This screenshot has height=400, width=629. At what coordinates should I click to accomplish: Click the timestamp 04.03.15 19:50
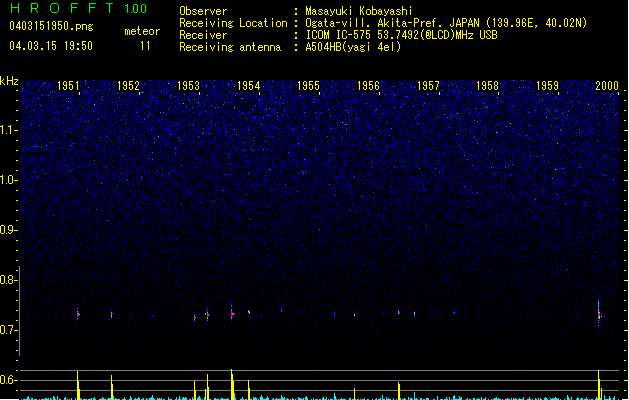click(x=51, y=46)
